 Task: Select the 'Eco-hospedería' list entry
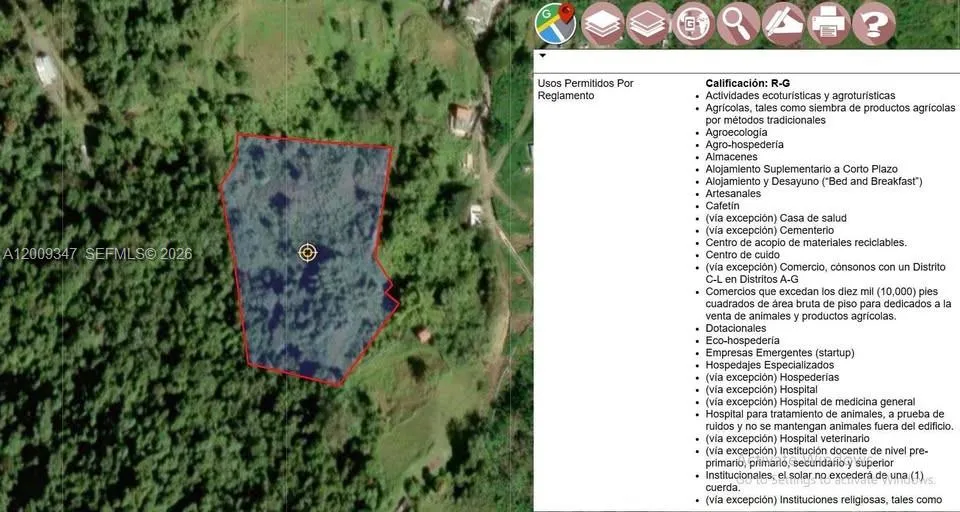(x=742, y=341)
